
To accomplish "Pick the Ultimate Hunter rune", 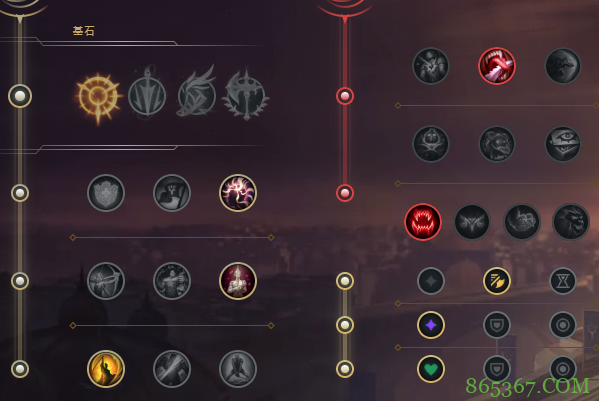I will click(x=571, y=222).
